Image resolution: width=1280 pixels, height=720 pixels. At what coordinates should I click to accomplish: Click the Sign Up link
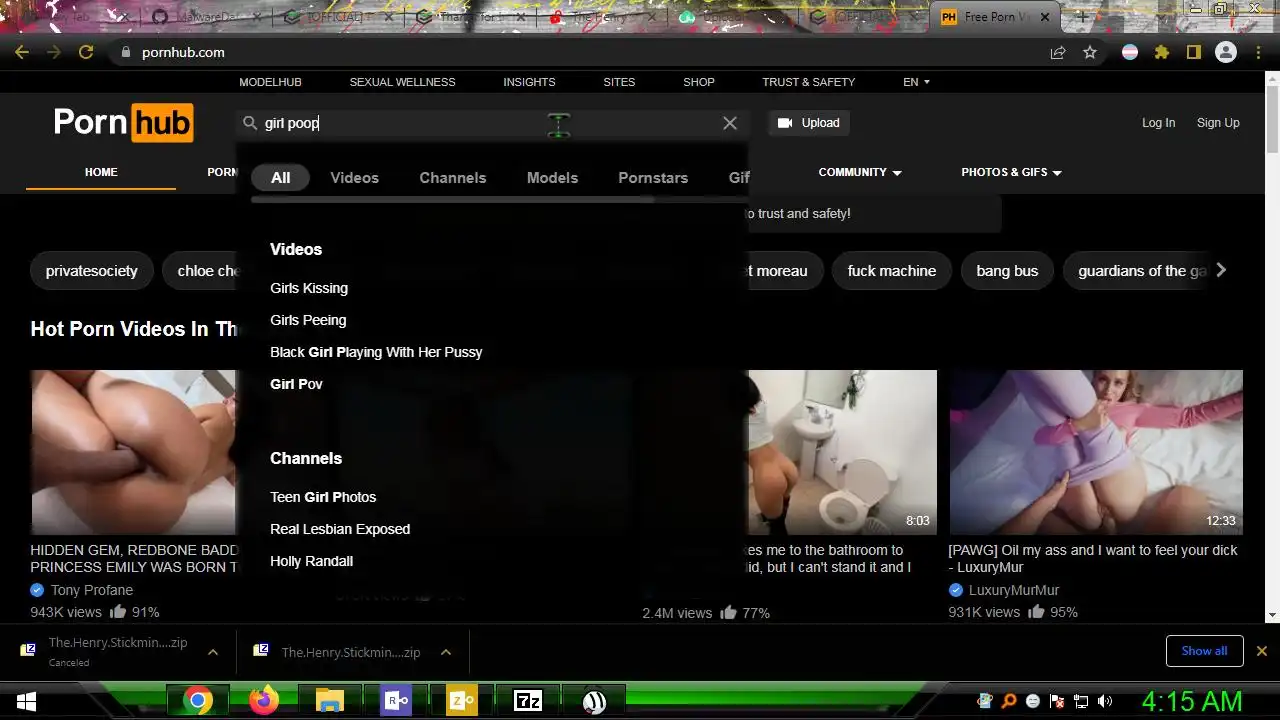1218,123
